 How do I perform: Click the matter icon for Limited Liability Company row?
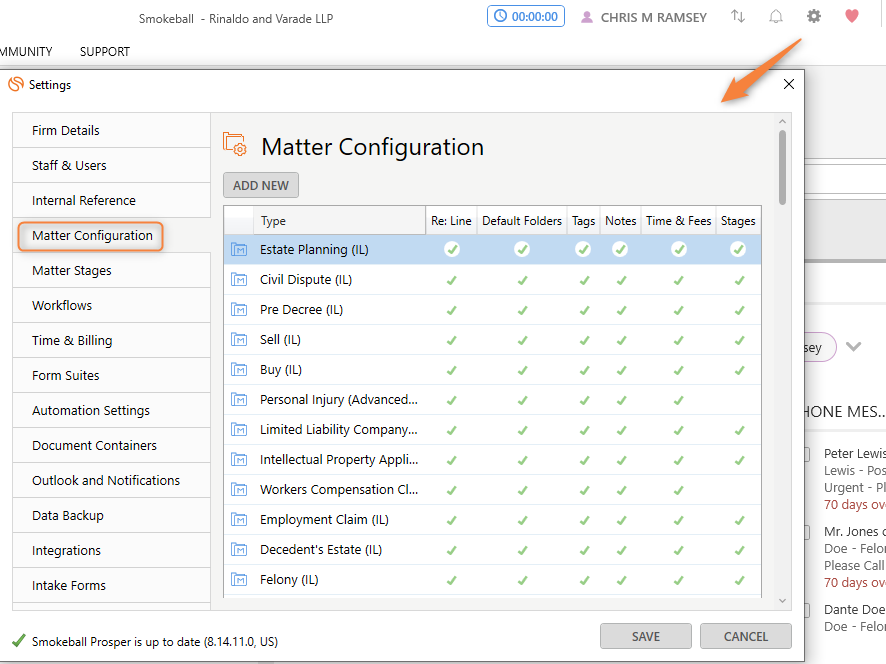point(240,429)
